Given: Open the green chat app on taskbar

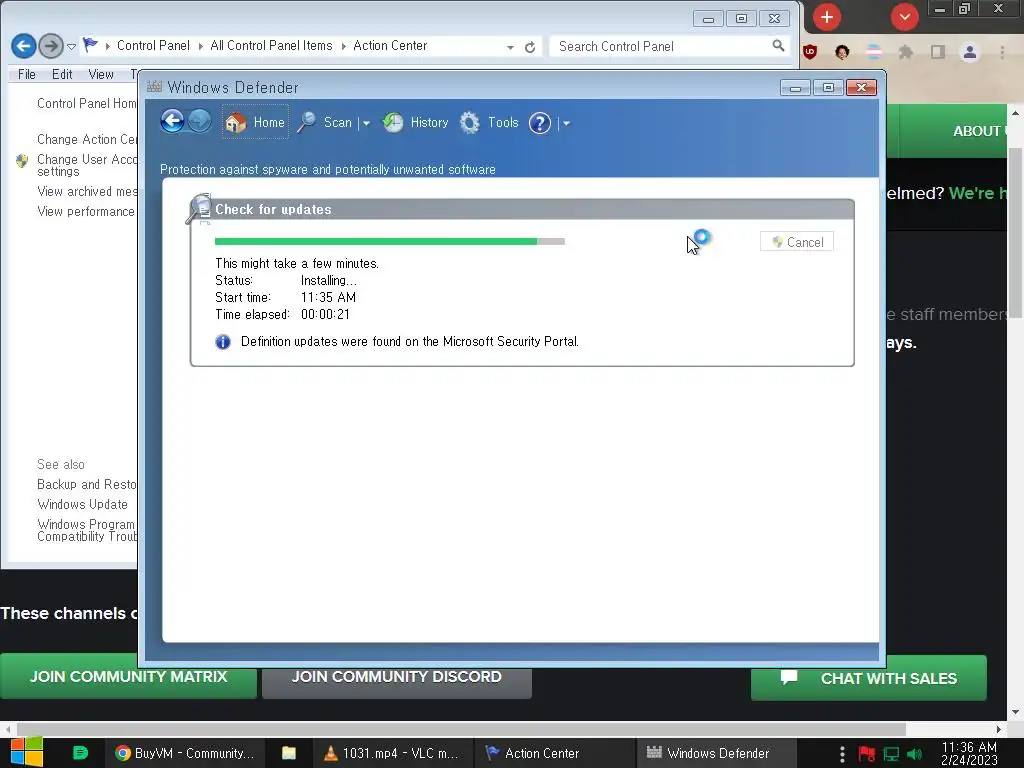Looking at the screenshot, I should click(80, 753).
